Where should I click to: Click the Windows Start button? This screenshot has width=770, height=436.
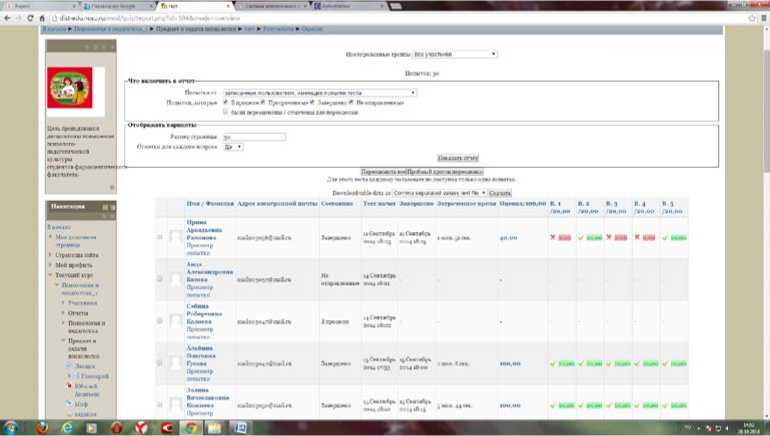(12, 427)
